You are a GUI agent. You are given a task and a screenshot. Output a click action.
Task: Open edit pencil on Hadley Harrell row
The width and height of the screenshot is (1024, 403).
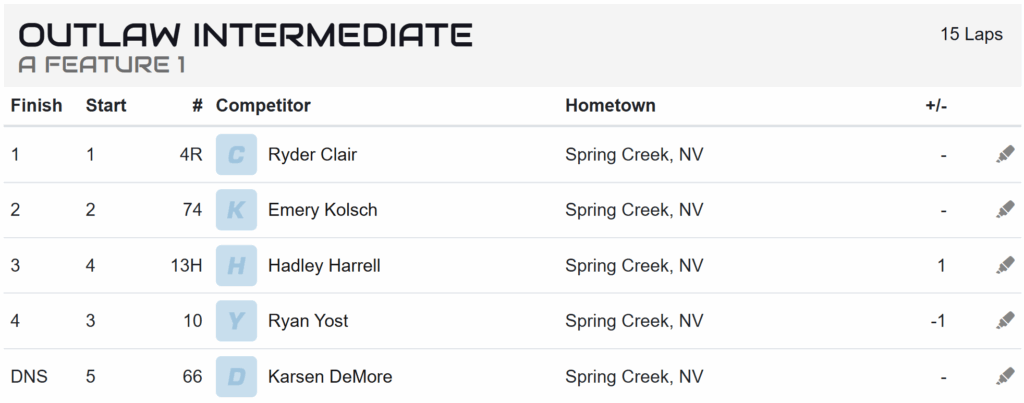coord(1005,265)
